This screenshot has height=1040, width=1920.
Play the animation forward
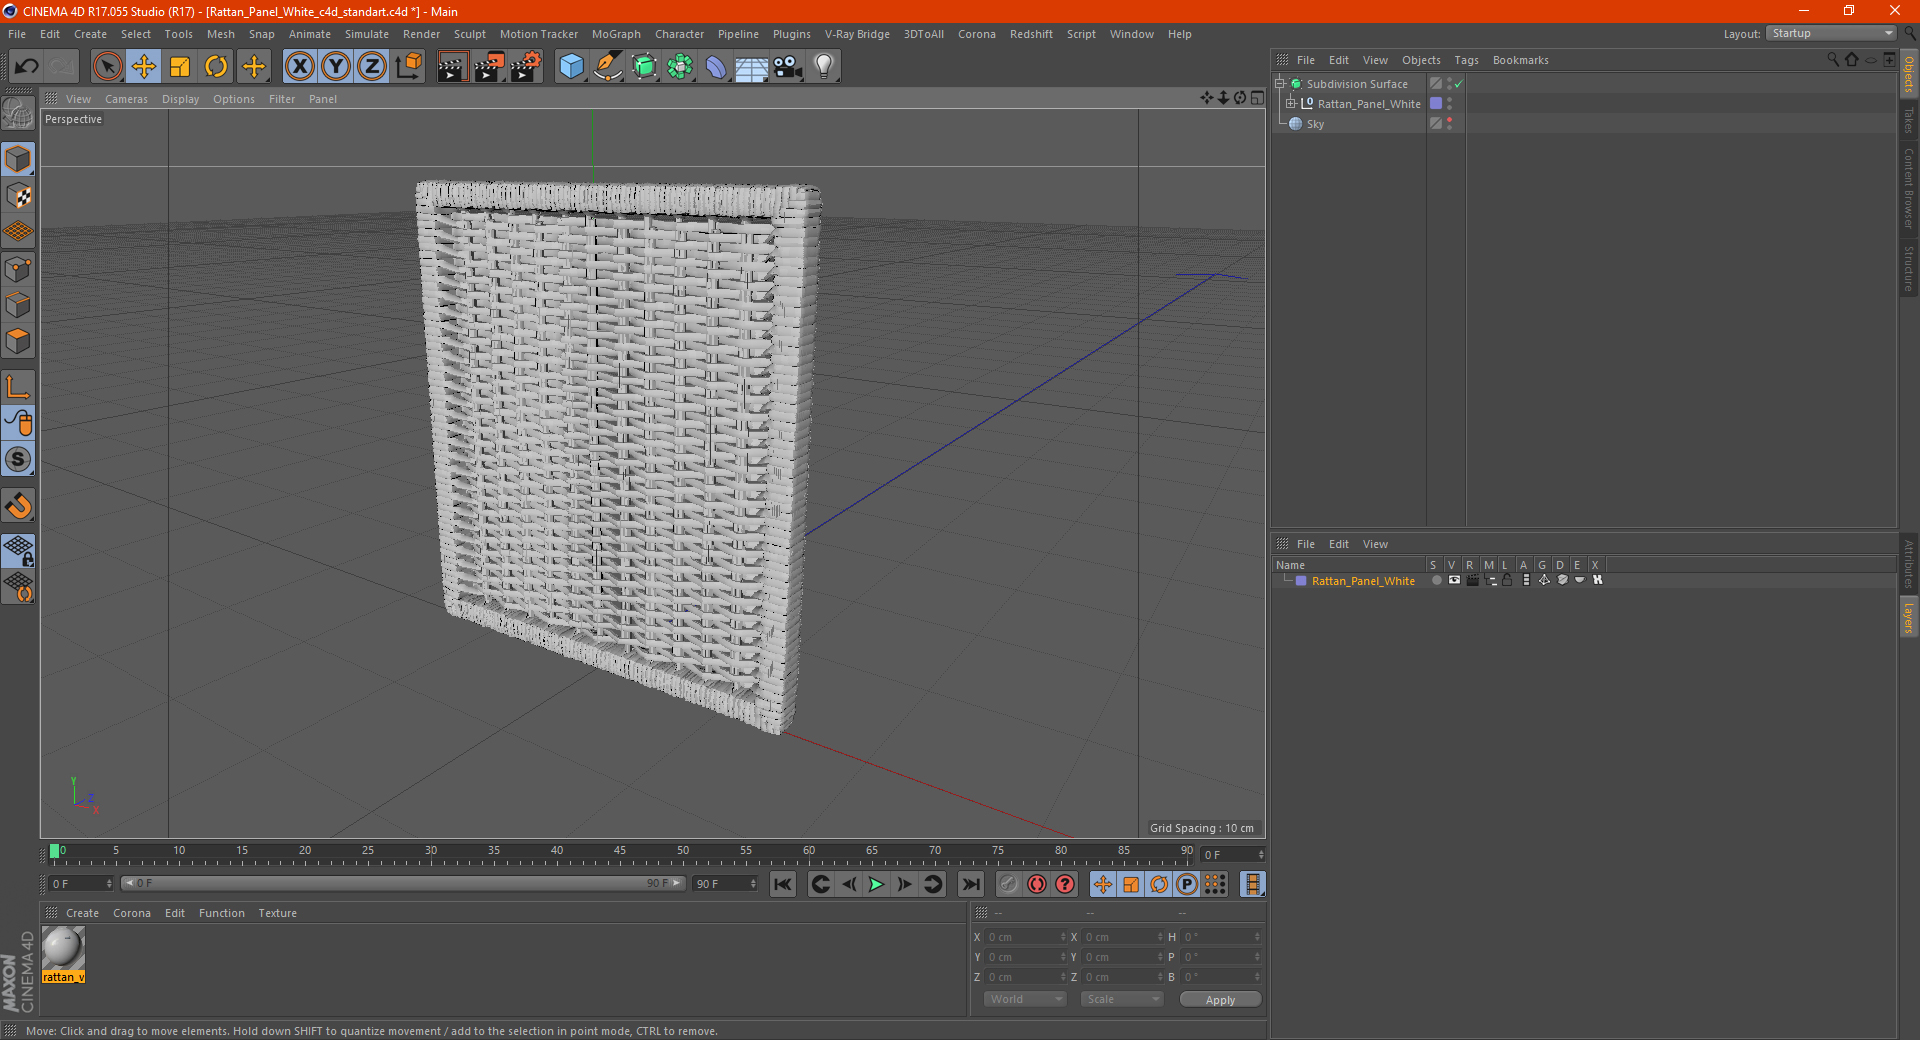coord(876,884)
